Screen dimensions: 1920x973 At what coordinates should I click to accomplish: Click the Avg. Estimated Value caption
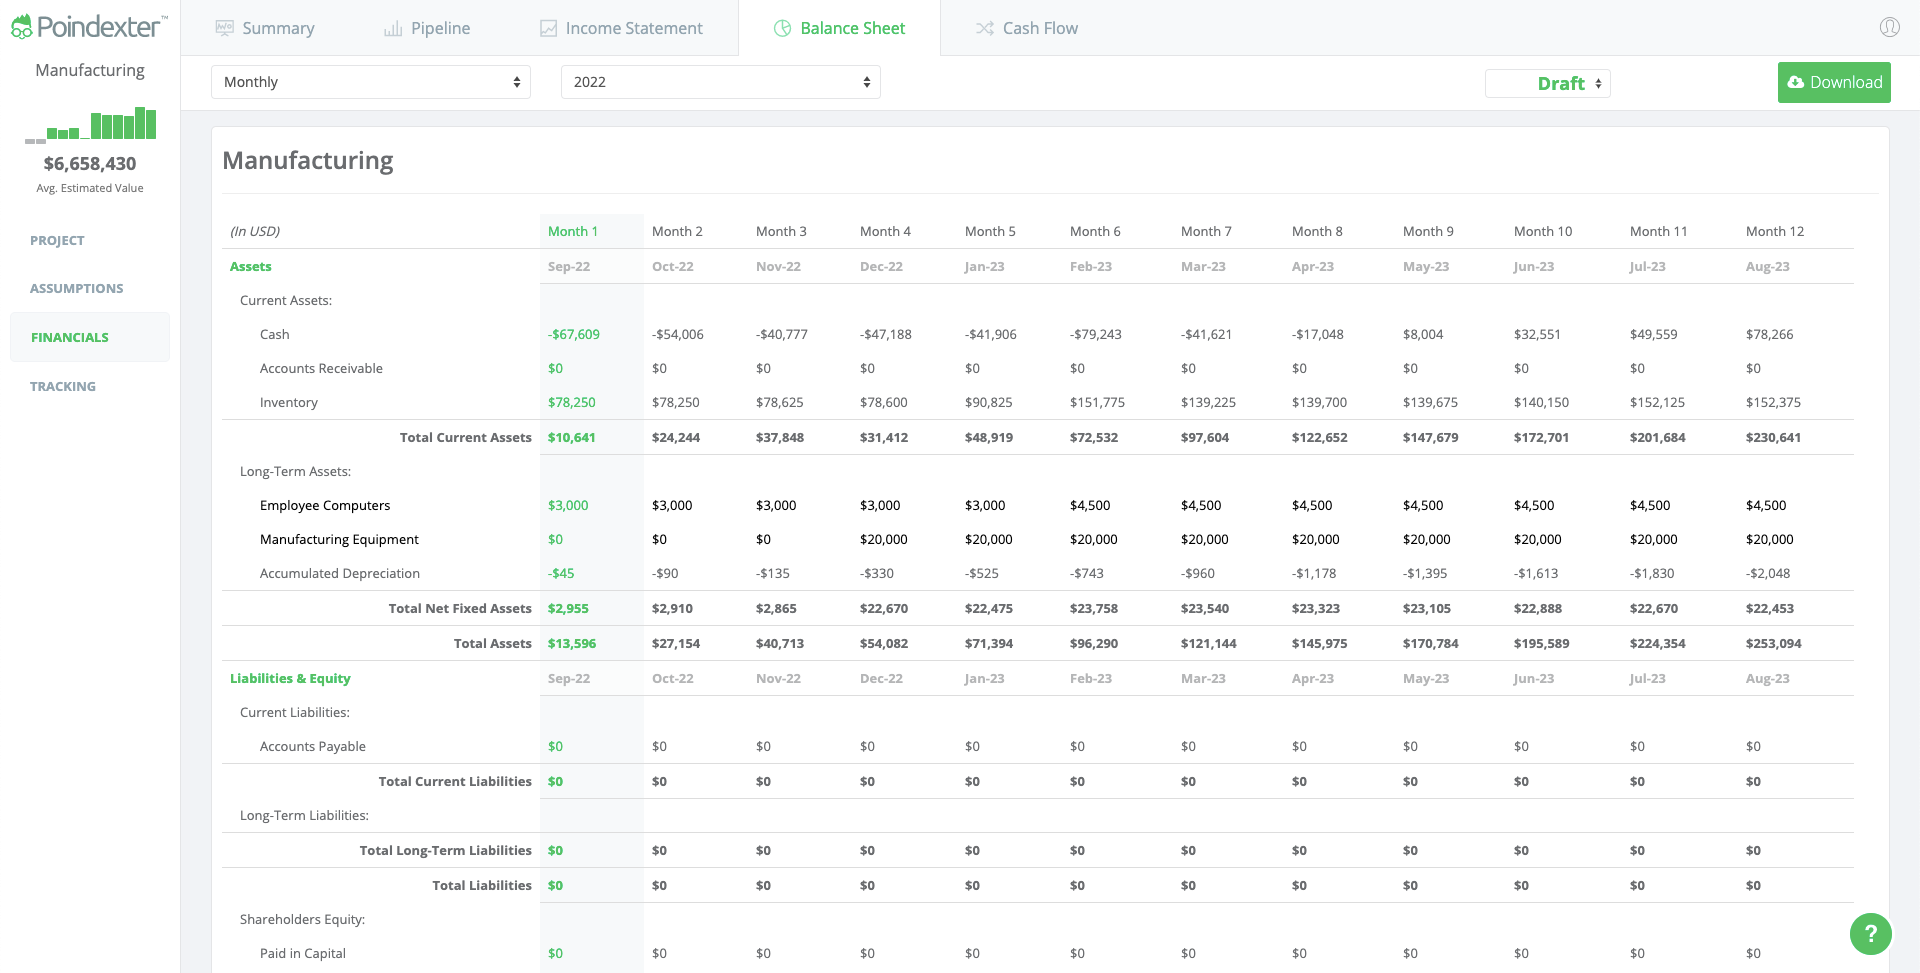point(90,188)
